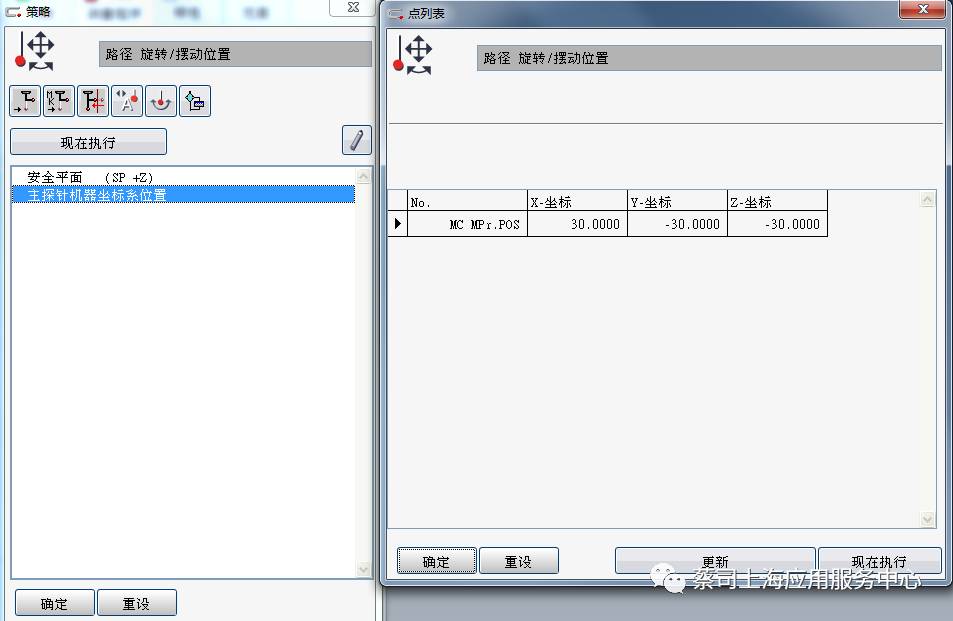Click 现在执行 button in the strategy panel
This screenshot has height=621, width=953.
point(88,142)
